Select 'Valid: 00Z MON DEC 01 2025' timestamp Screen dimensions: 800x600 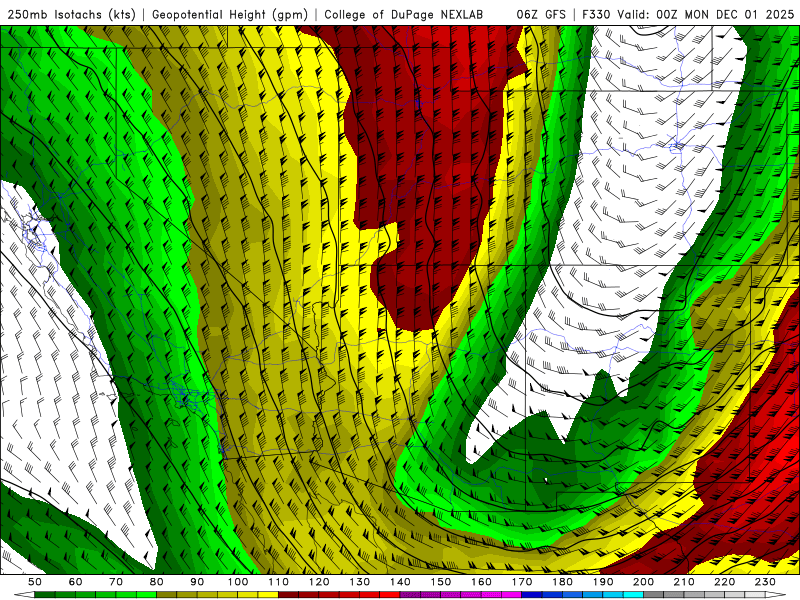706,14
